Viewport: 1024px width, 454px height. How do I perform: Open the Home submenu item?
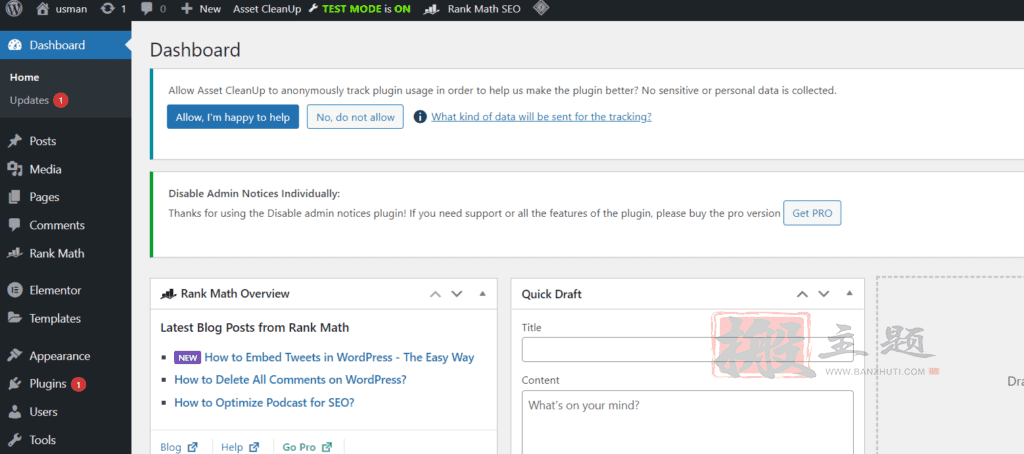click(25, 77)
